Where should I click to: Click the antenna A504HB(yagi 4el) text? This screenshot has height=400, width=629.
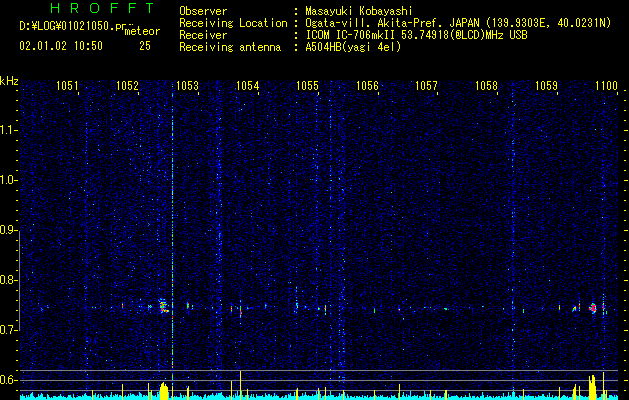tap(353, 47)
